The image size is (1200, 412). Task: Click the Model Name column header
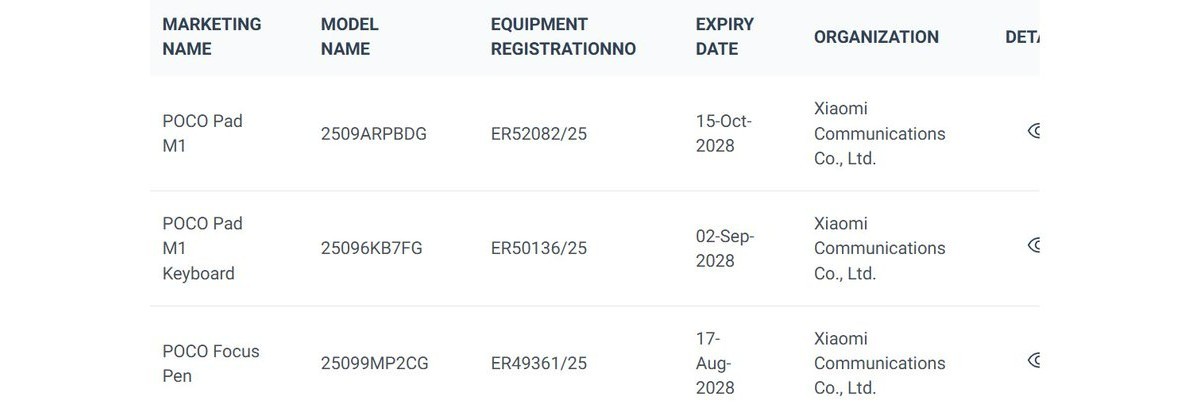(349, 37)
